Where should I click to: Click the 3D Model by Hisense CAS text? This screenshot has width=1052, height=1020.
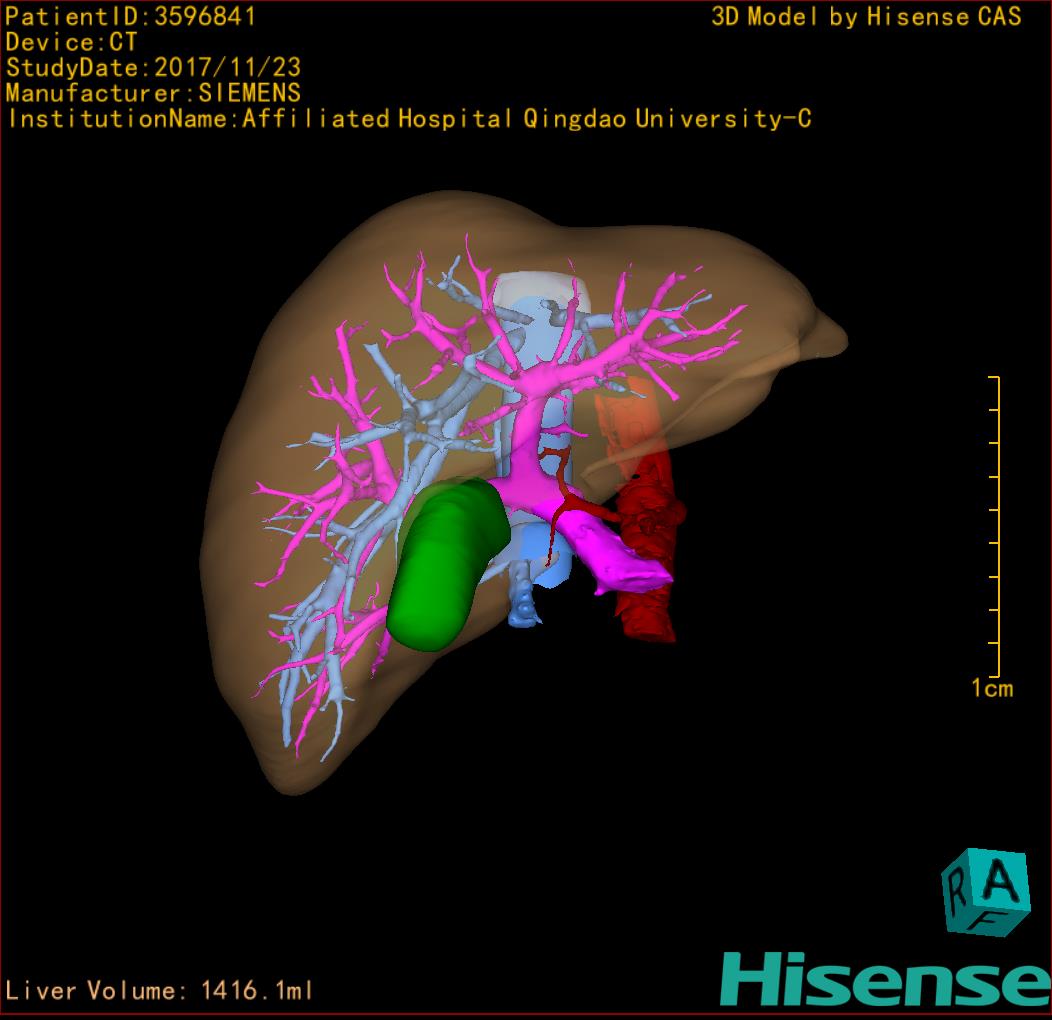click(866, 16)
